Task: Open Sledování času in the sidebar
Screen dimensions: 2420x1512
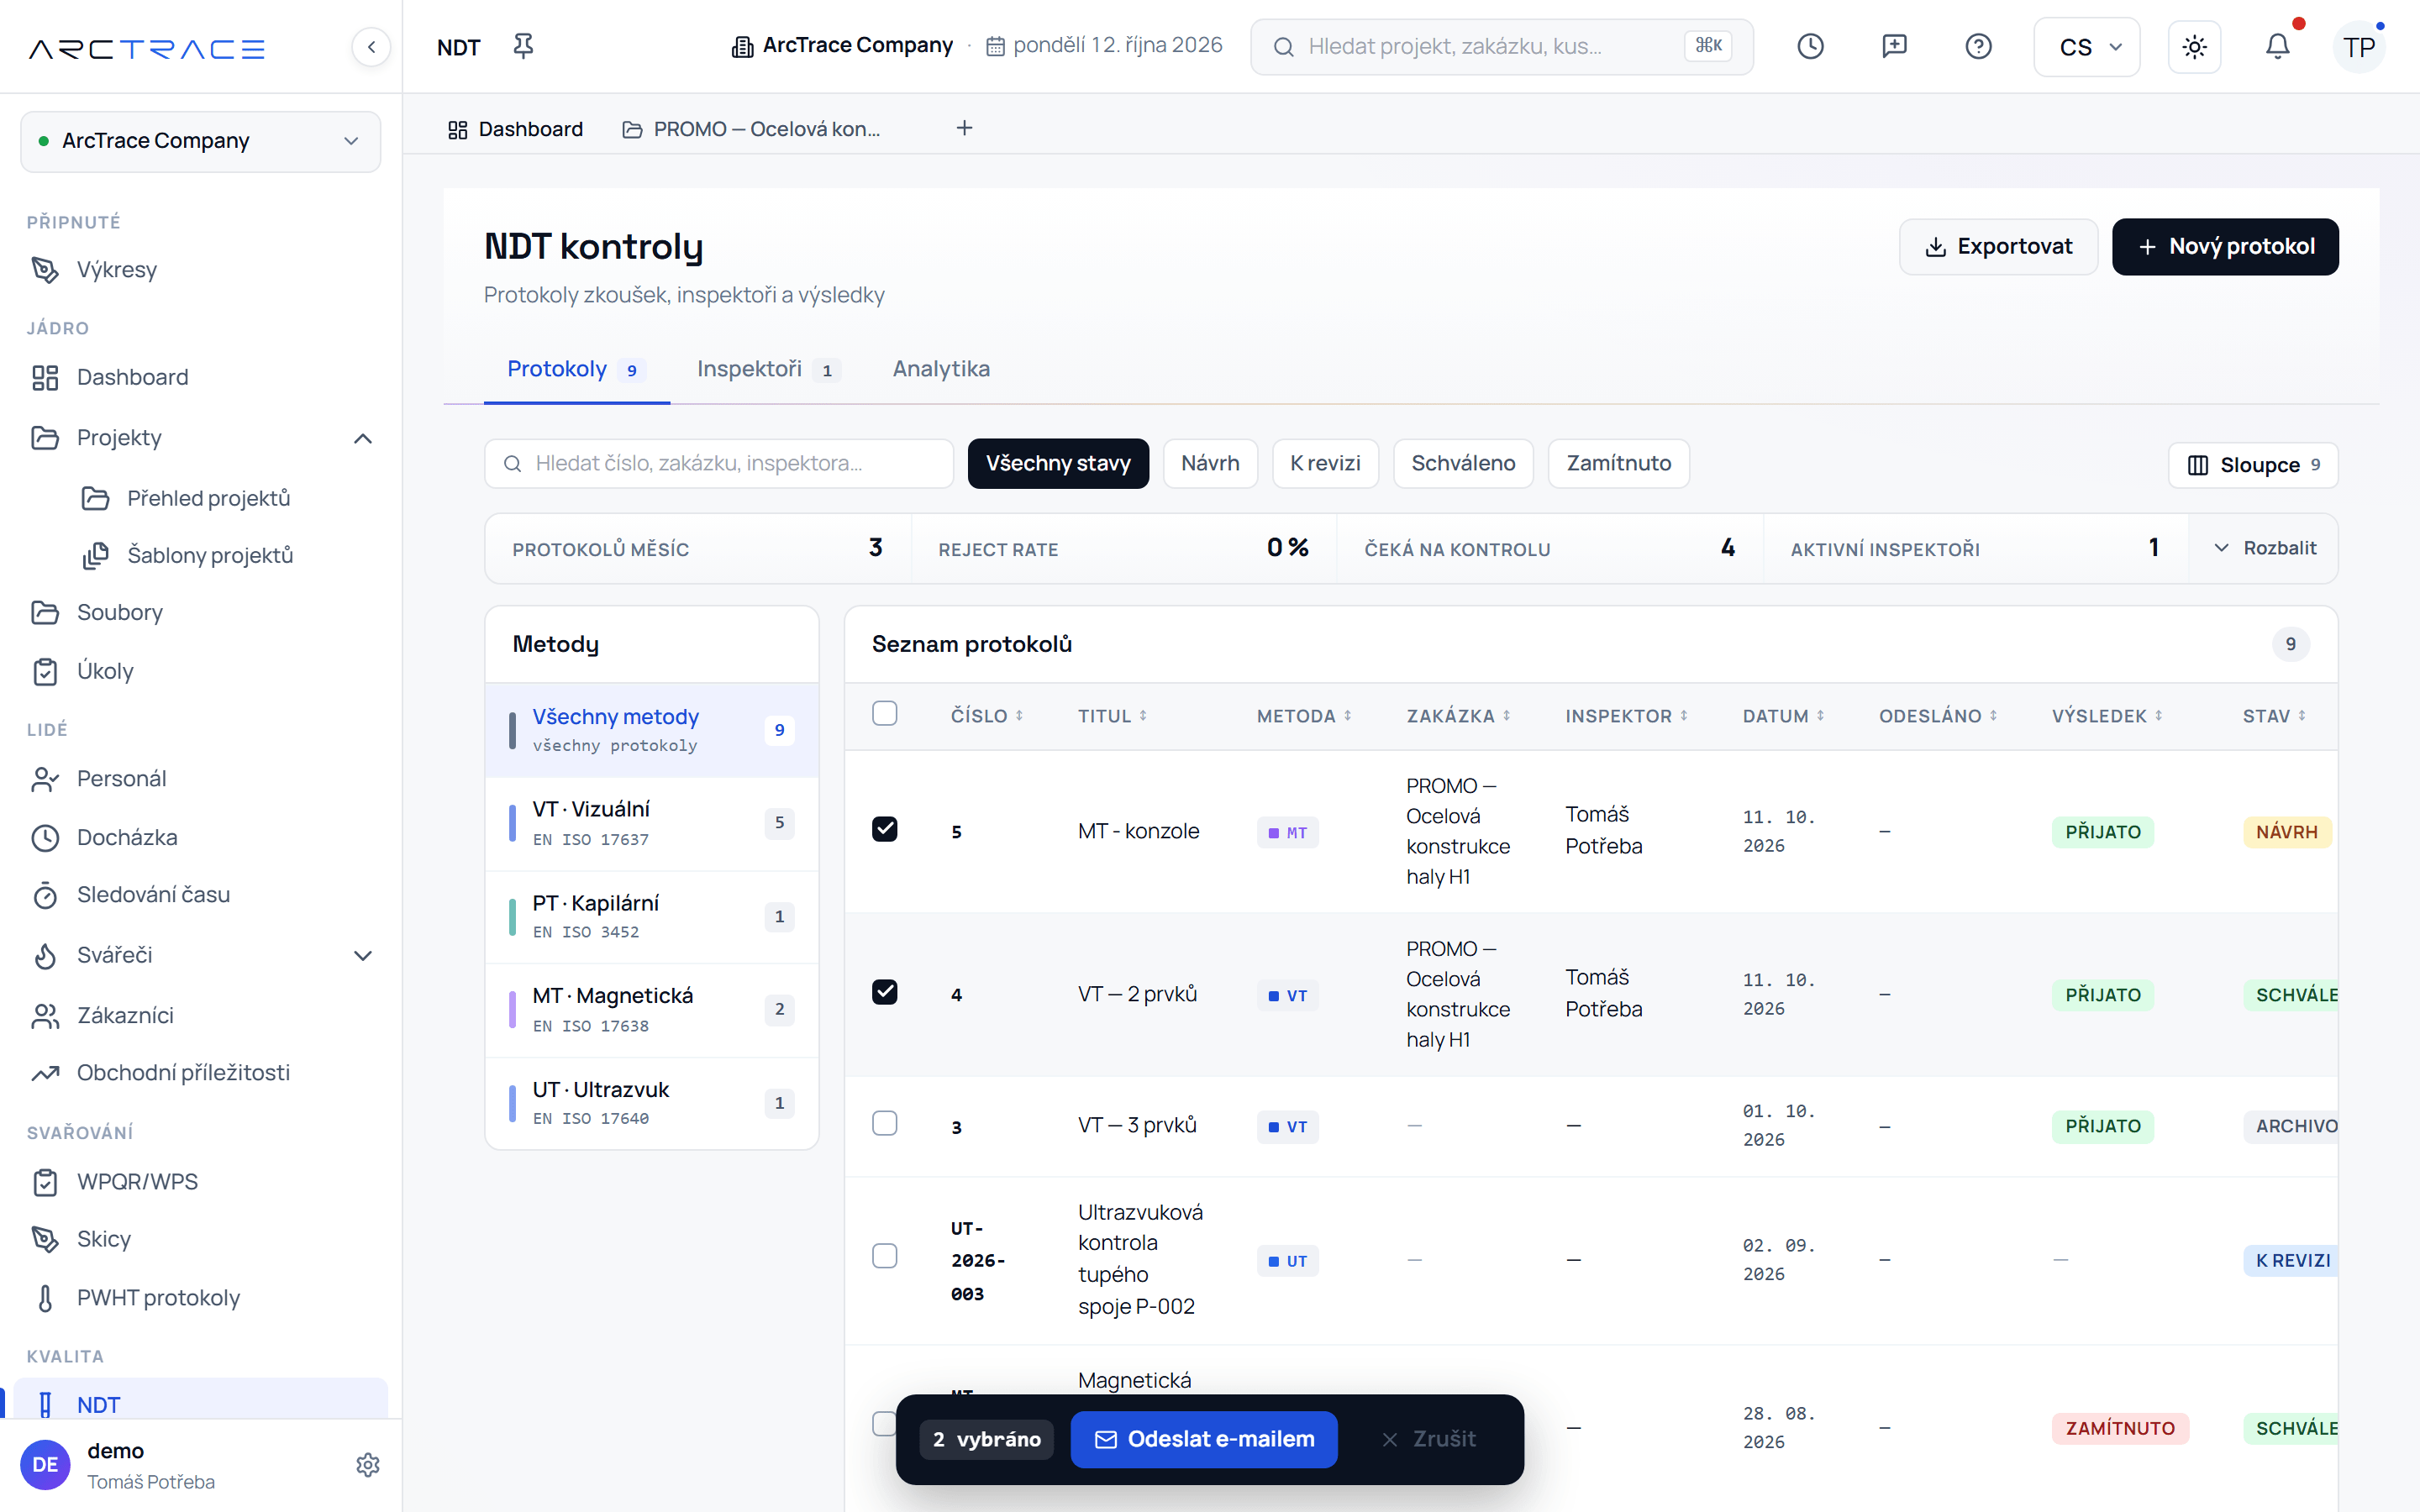Action: click(200, 894)
